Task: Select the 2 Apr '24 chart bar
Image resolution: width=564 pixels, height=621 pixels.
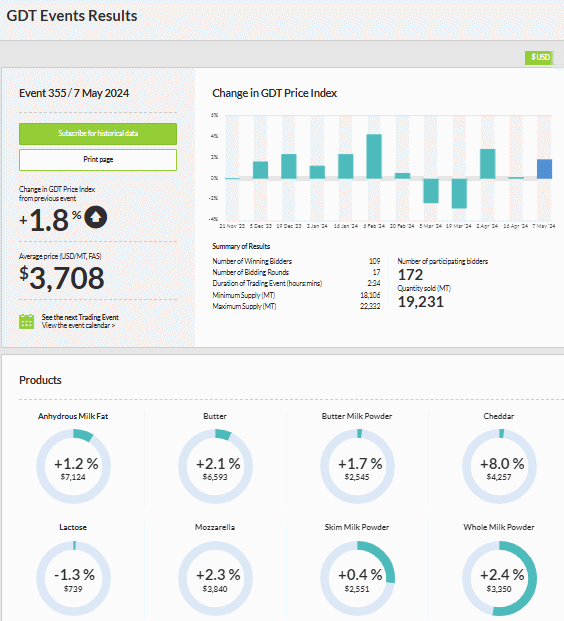Action: (488, 164)
